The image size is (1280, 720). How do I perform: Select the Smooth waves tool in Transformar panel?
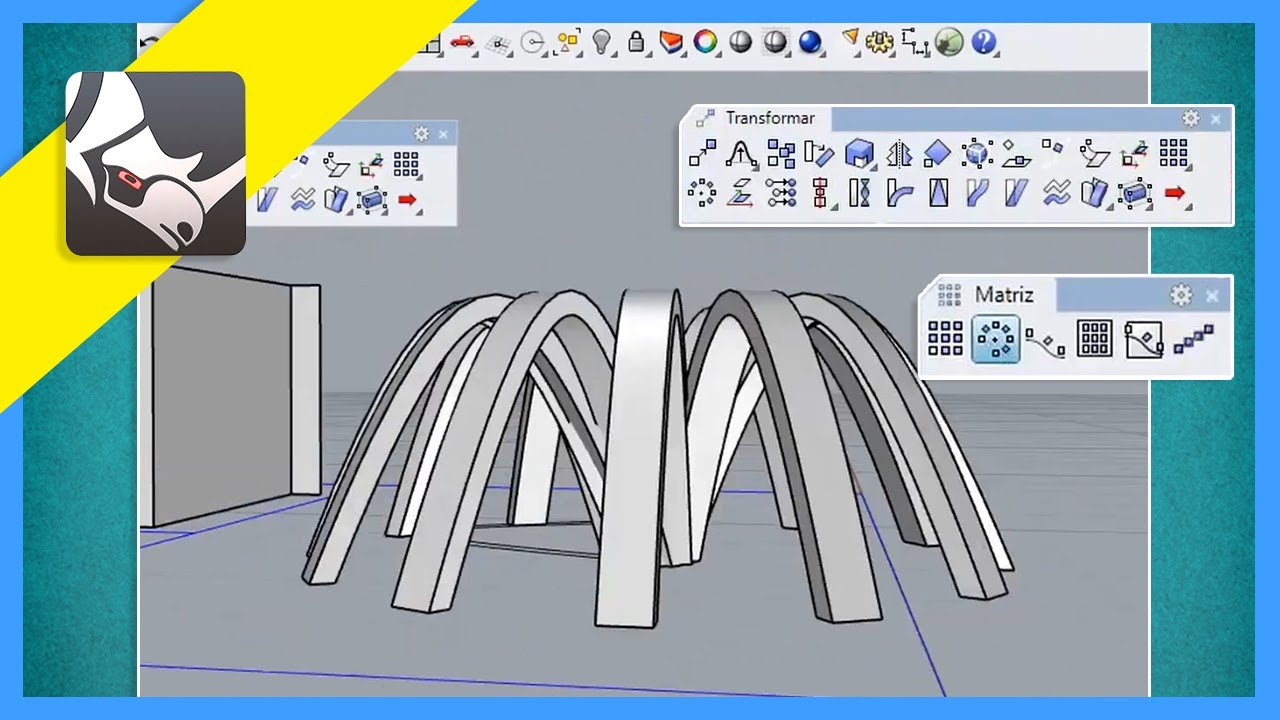[1056, 192]
